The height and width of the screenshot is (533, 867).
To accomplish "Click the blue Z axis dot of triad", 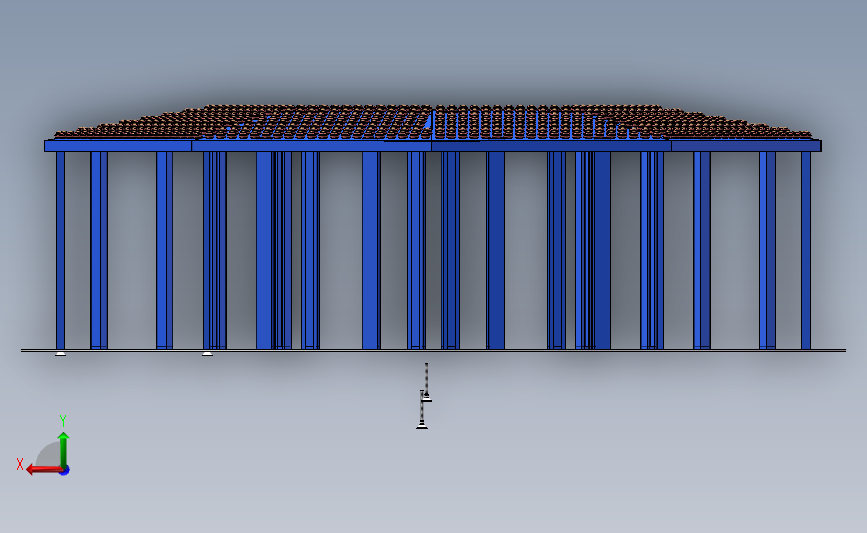I will coord(65,471).
